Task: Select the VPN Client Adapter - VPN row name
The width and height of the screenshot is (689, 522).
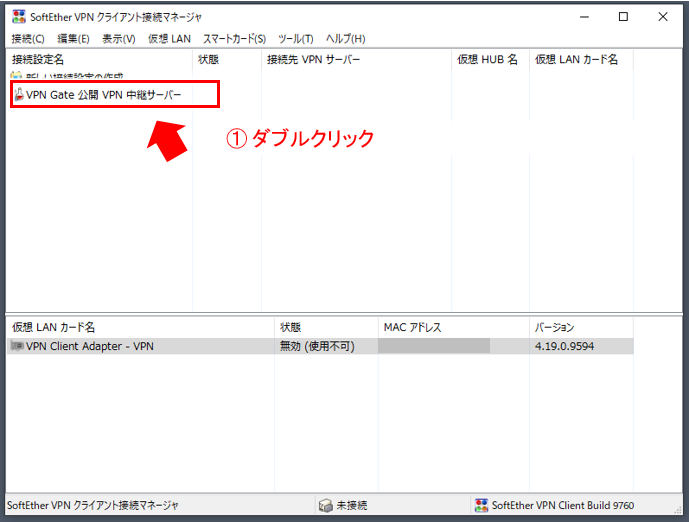Action: [90, 346]
